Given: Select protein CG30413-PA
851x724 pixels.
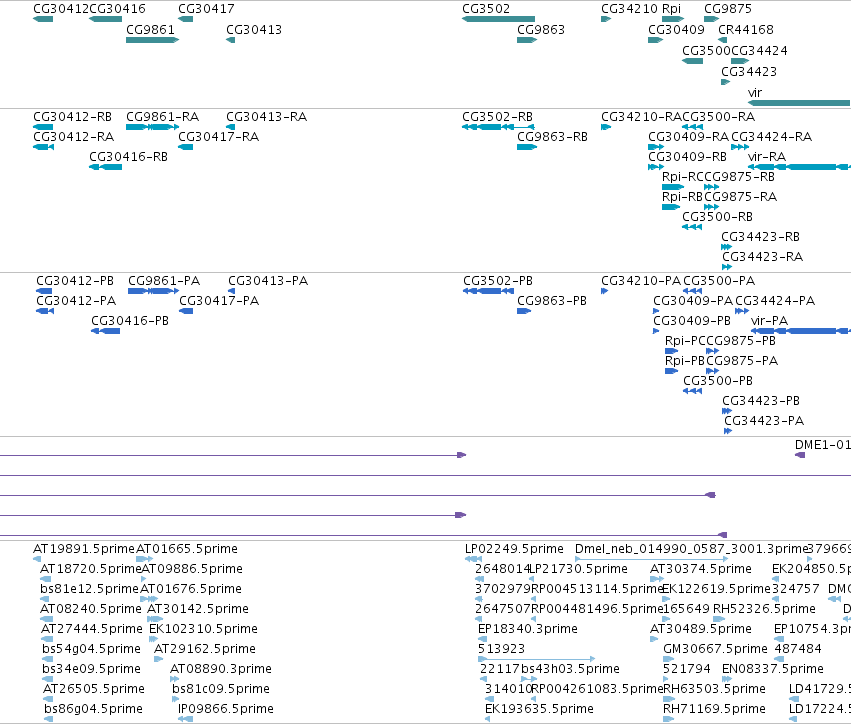Looking at the screenshot, I should (268, 281).
